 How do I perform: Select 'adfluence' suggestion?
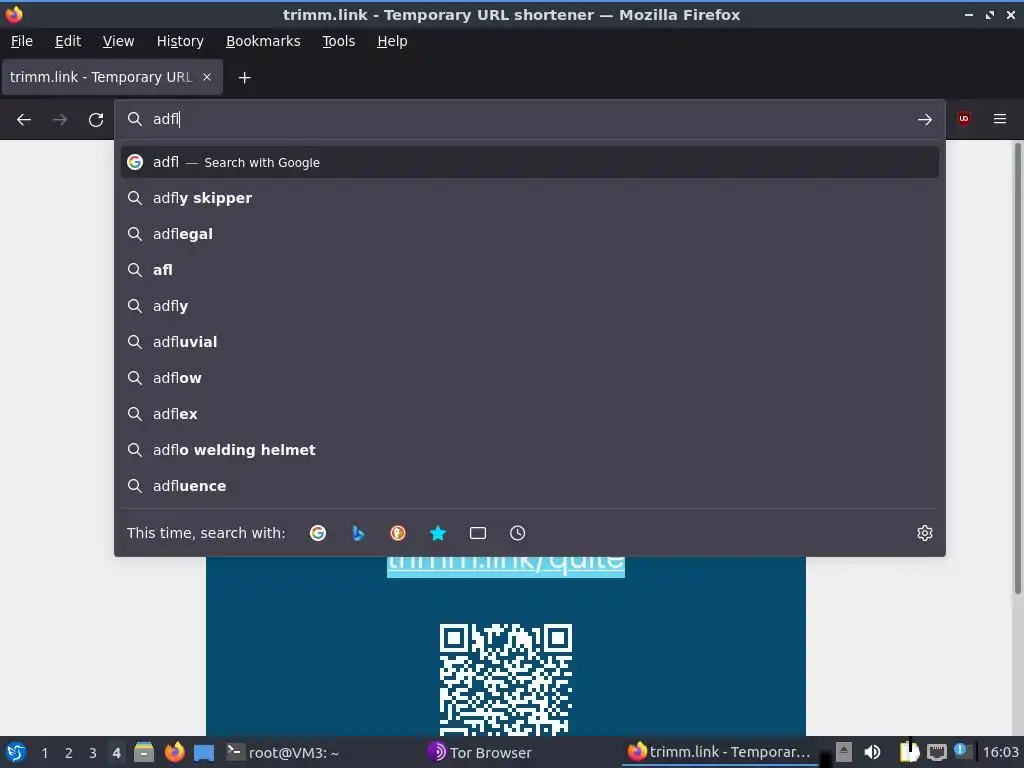530,486
